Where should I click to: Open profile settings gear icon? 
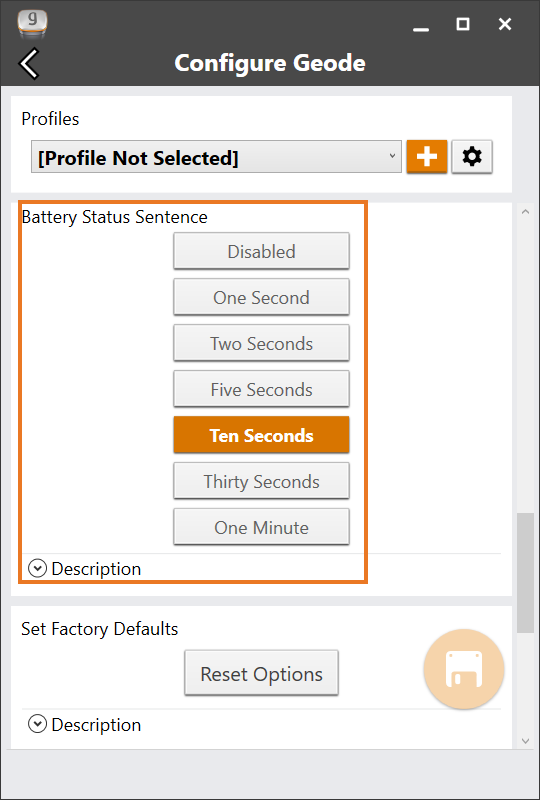point(472,157)
